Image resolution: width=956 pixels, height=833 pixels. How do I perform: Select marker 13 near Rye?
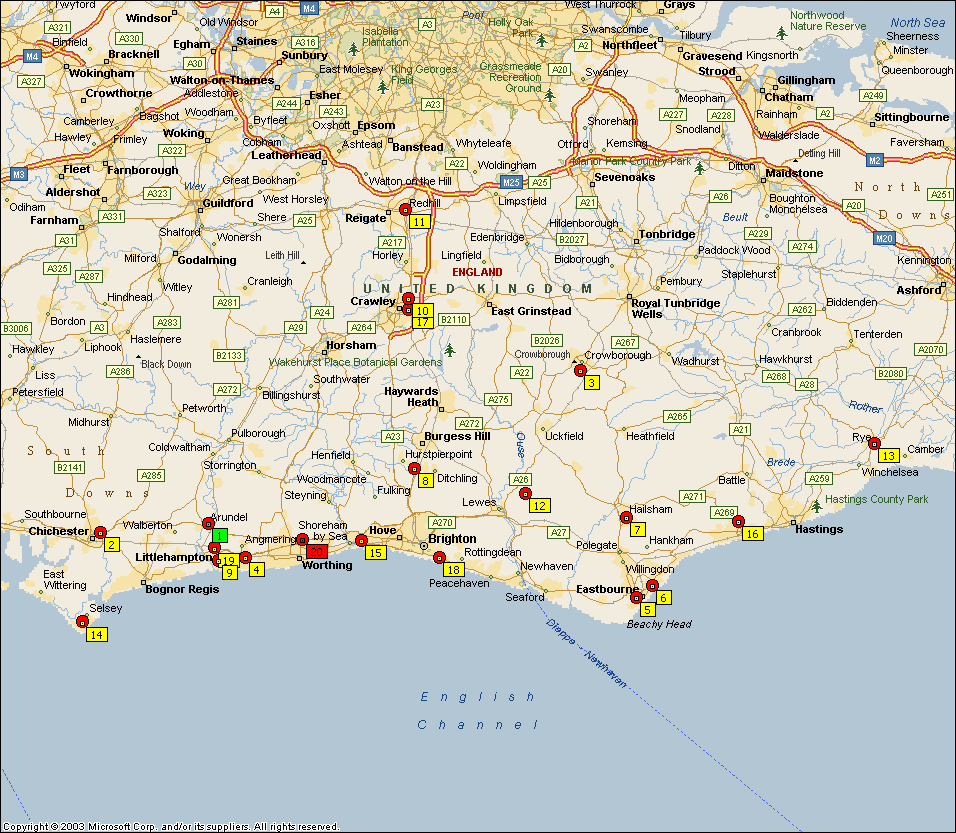[888, 456]
